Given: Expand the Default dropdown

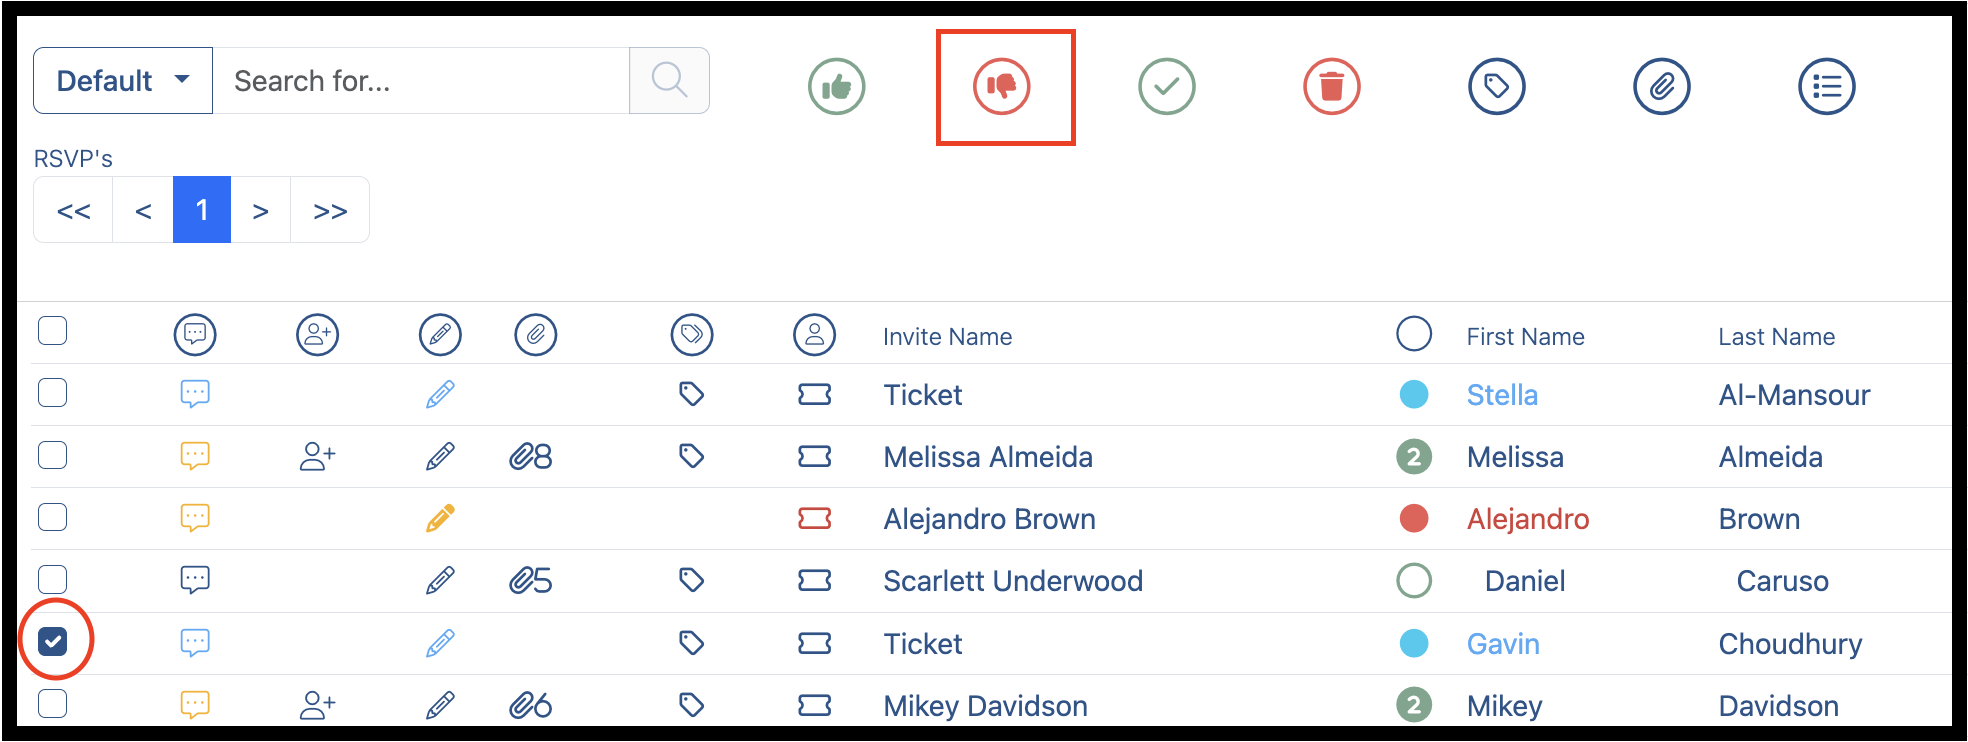Looking at the screenshot, I should coord(123,80).
